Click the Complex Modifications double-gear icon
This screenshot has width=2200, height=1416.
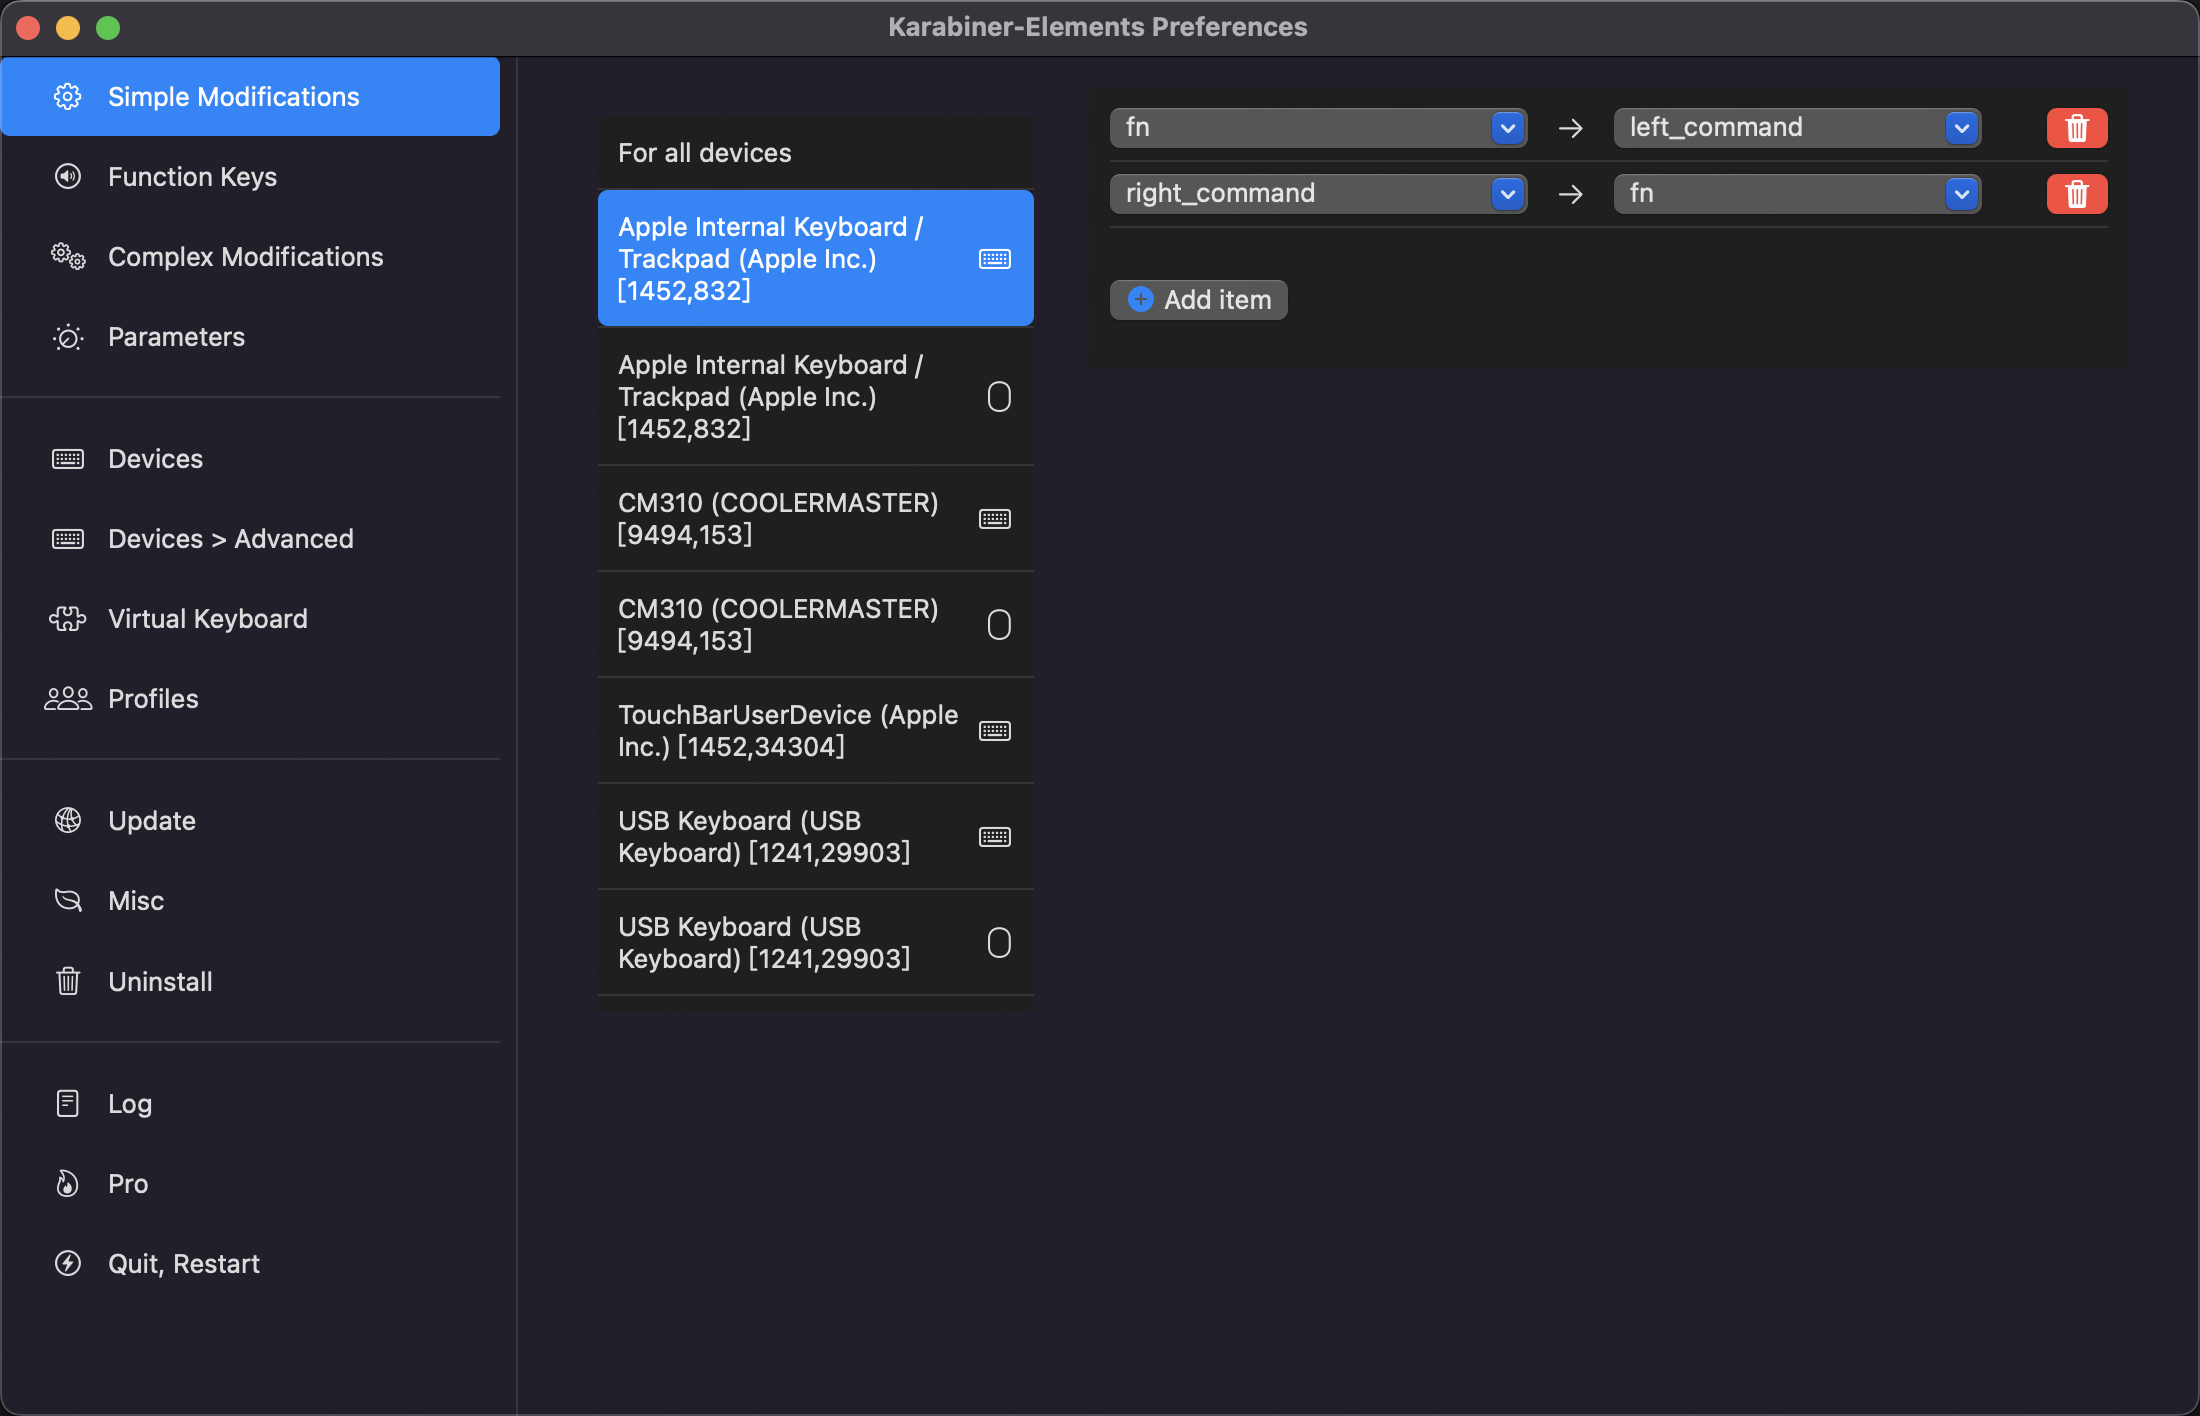pos(68,256)
